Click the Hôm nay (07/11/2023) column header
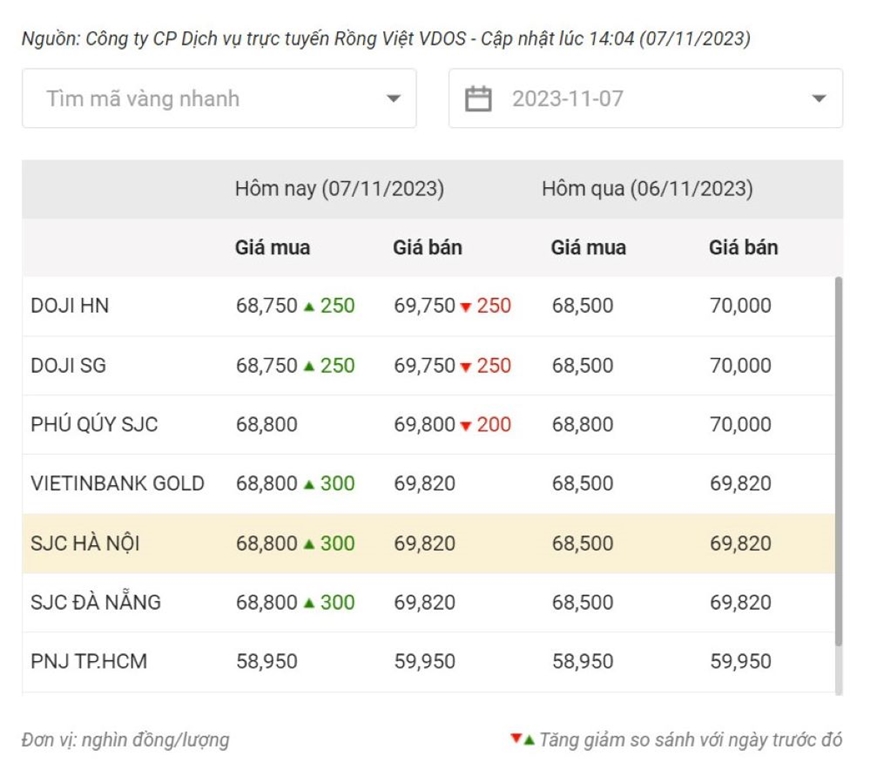Screen dimensions: 870x776 (x=340, y=189)
